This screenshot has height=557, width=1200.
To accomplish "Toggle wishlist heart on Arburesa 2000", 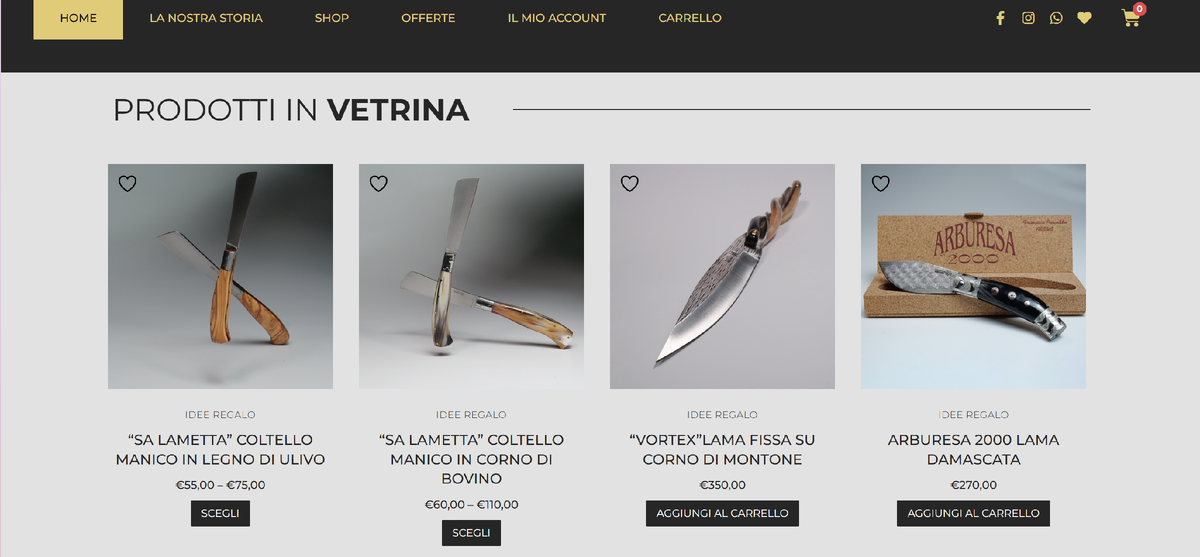I will point(881,184).
